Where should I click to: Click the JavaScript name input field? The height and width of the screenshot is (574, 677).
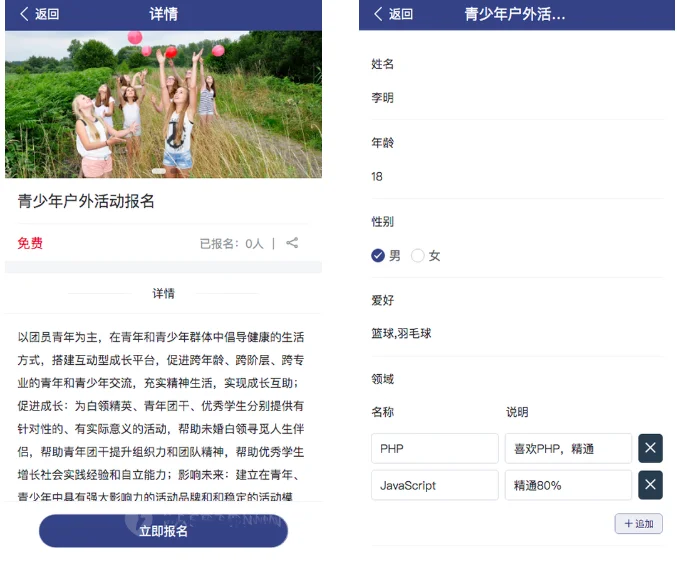click(434, 485)
